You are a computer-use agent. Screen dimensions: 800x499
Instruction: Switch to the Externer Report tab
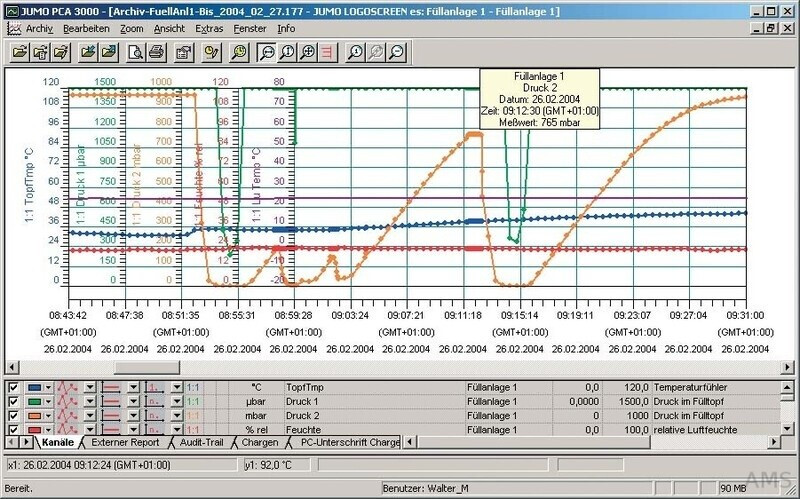coord(125,442)
